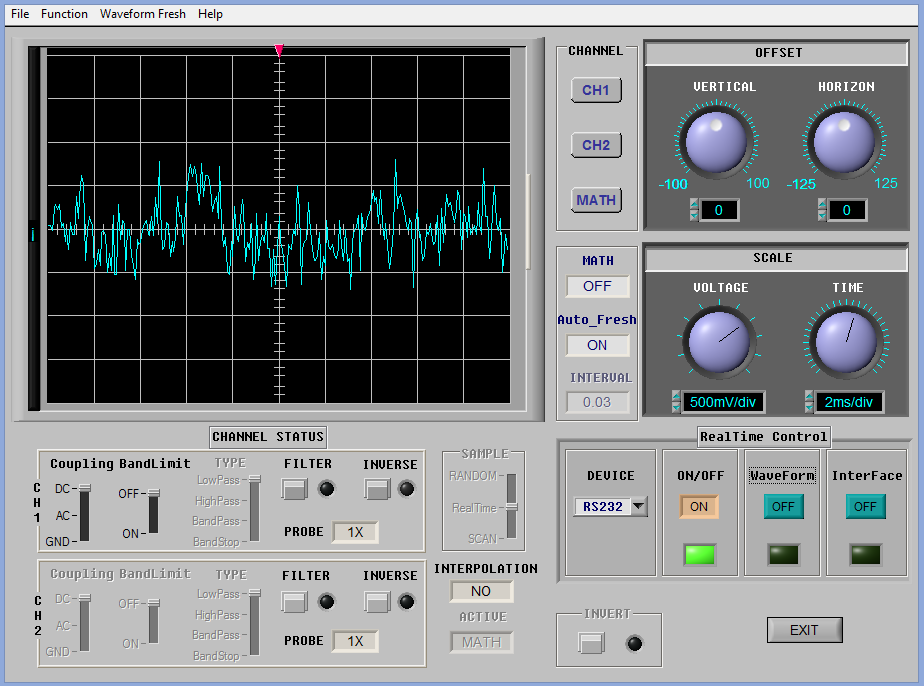Image resolution: width=924 pixels, height=686 pixels.
Task: Click the INTERPOLATION NO button
Action: click(481, 591)
